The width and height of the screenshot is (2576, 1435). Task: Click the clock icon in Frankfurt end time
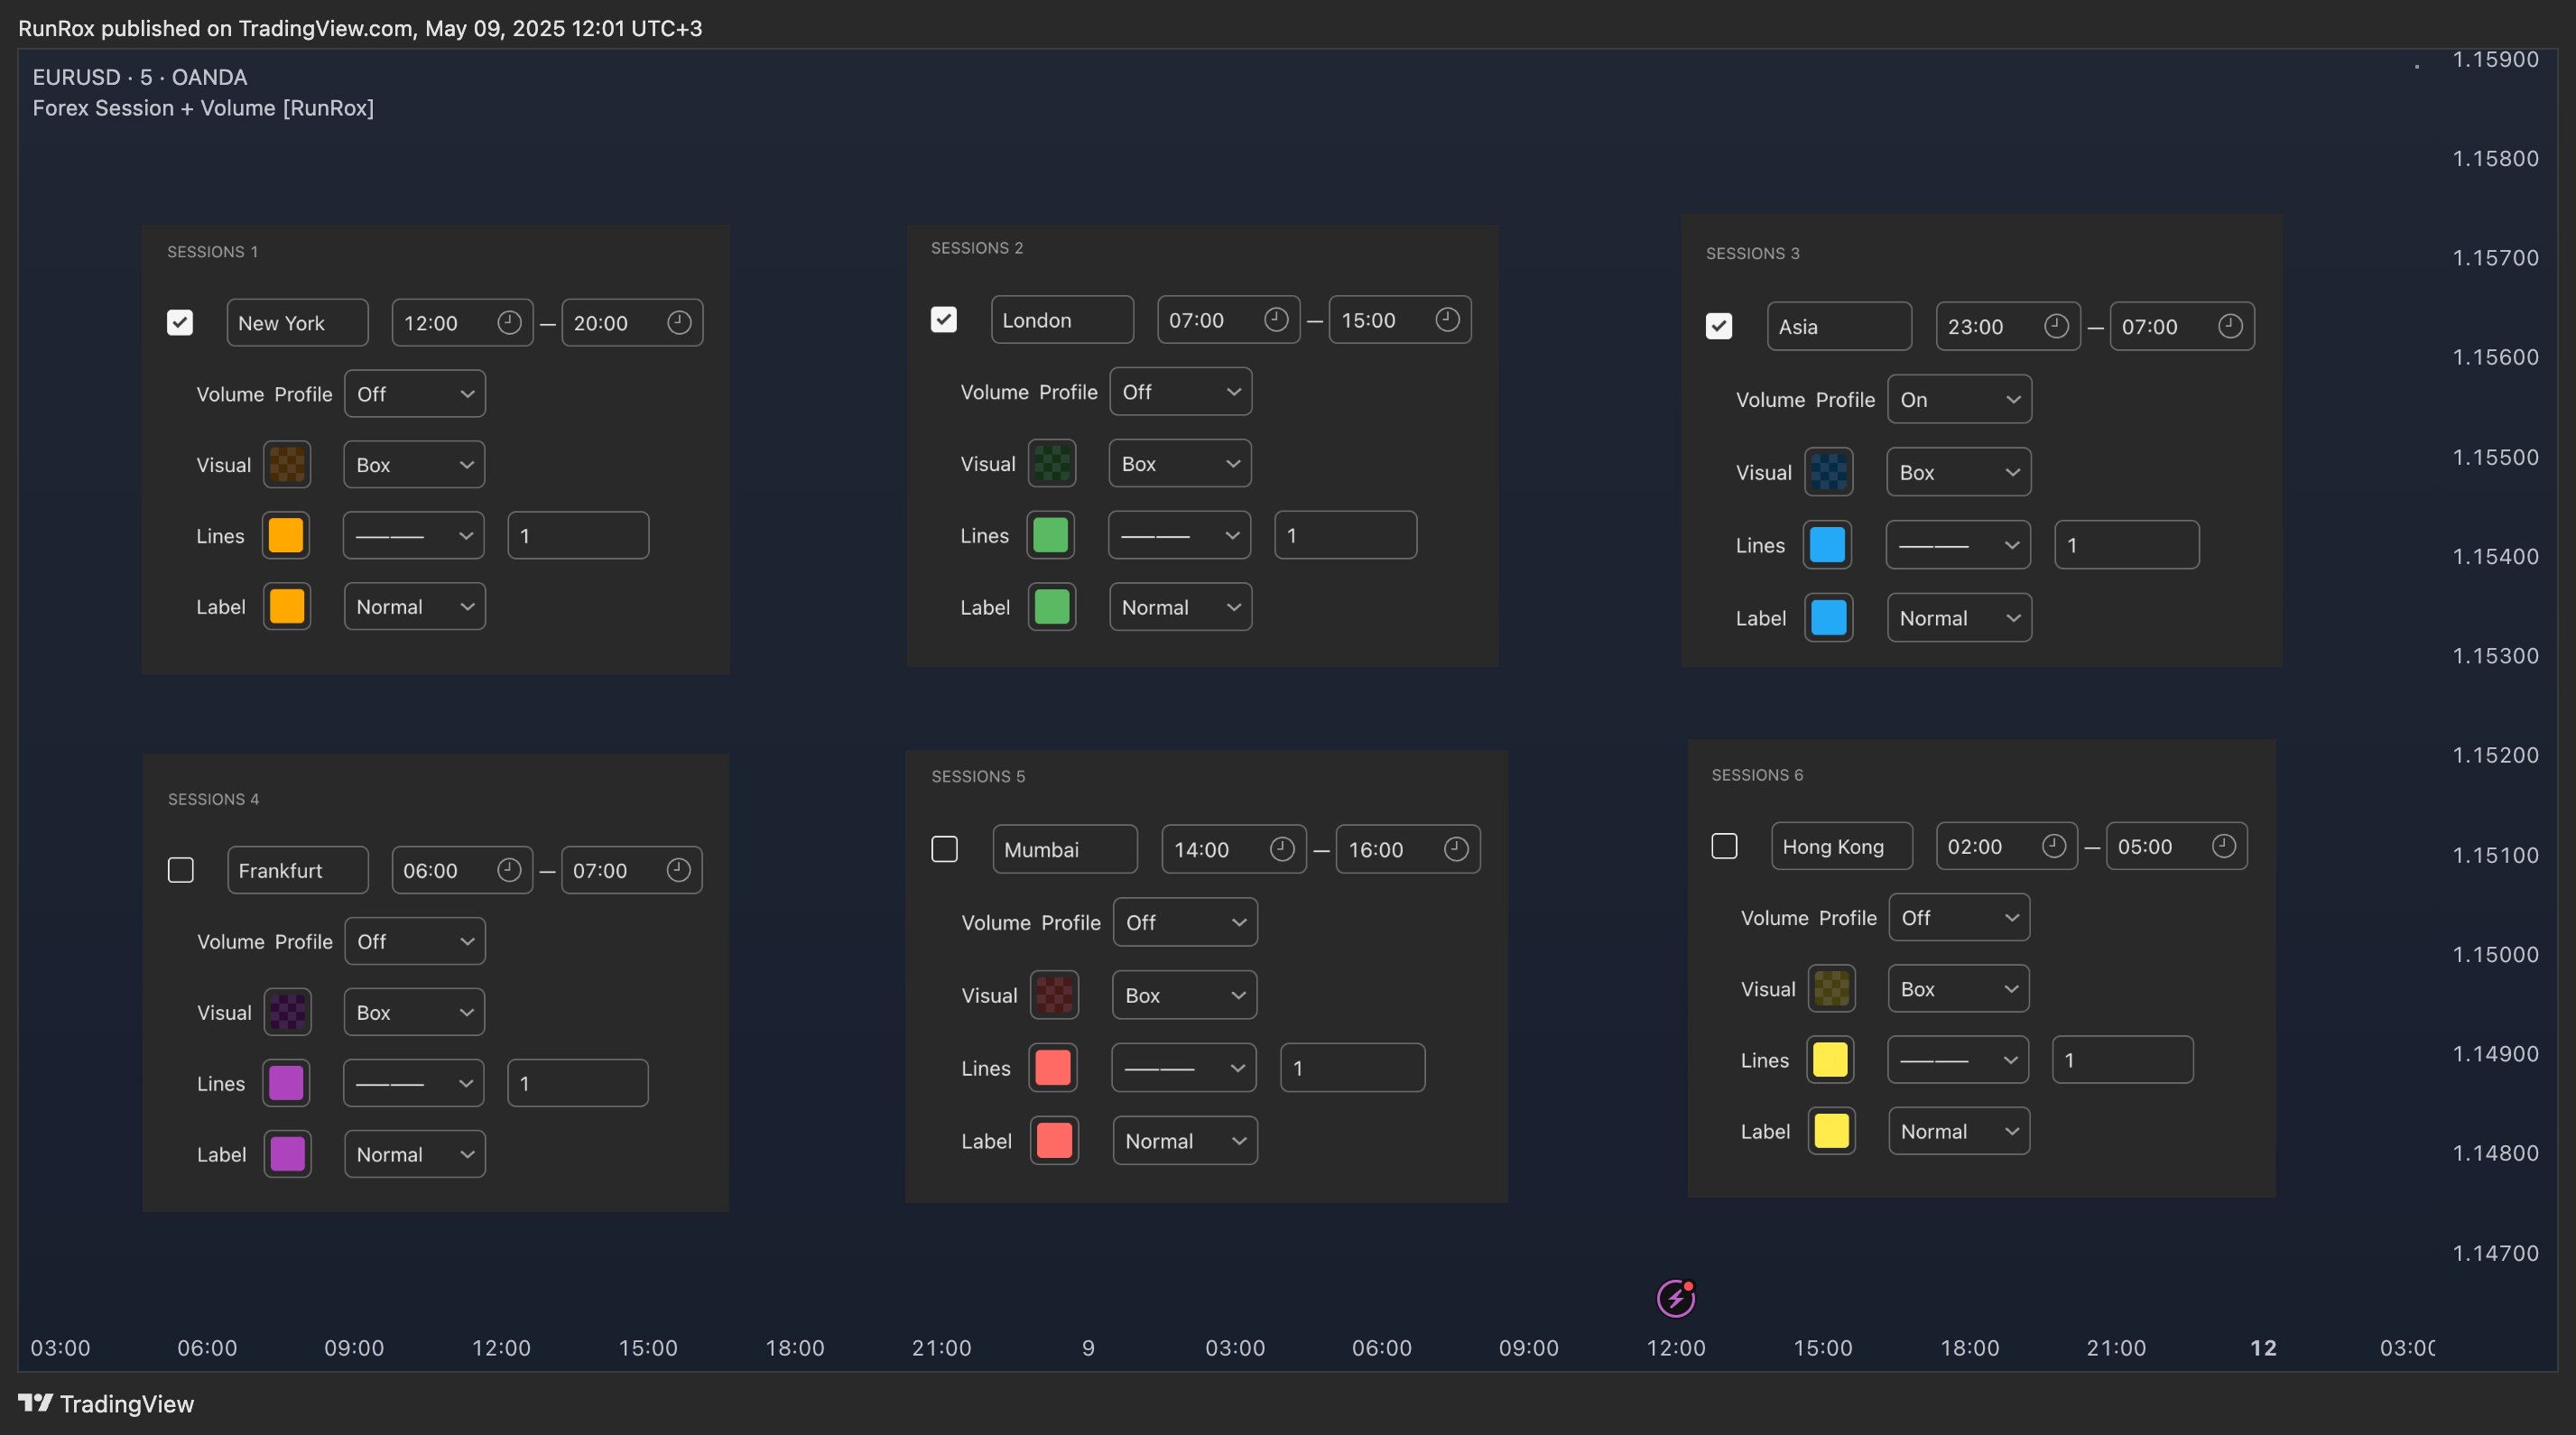click(678, 870)
